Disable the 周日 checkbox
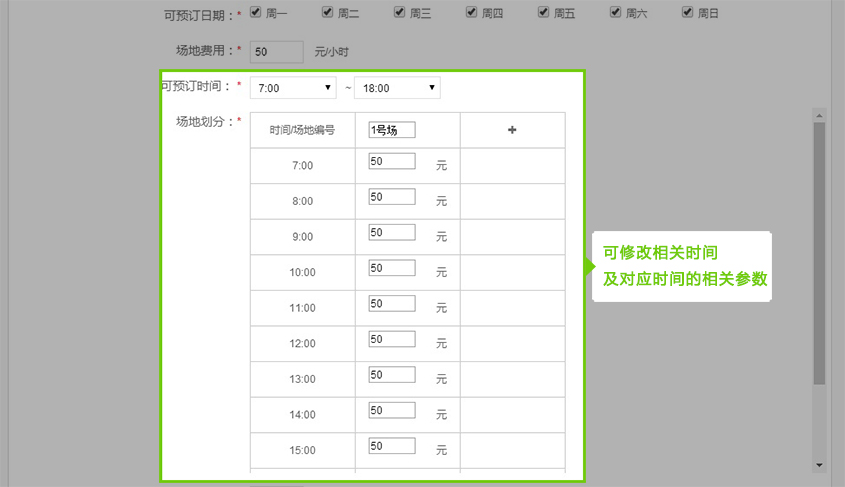 pyautogui.click(x=688, y=13)
